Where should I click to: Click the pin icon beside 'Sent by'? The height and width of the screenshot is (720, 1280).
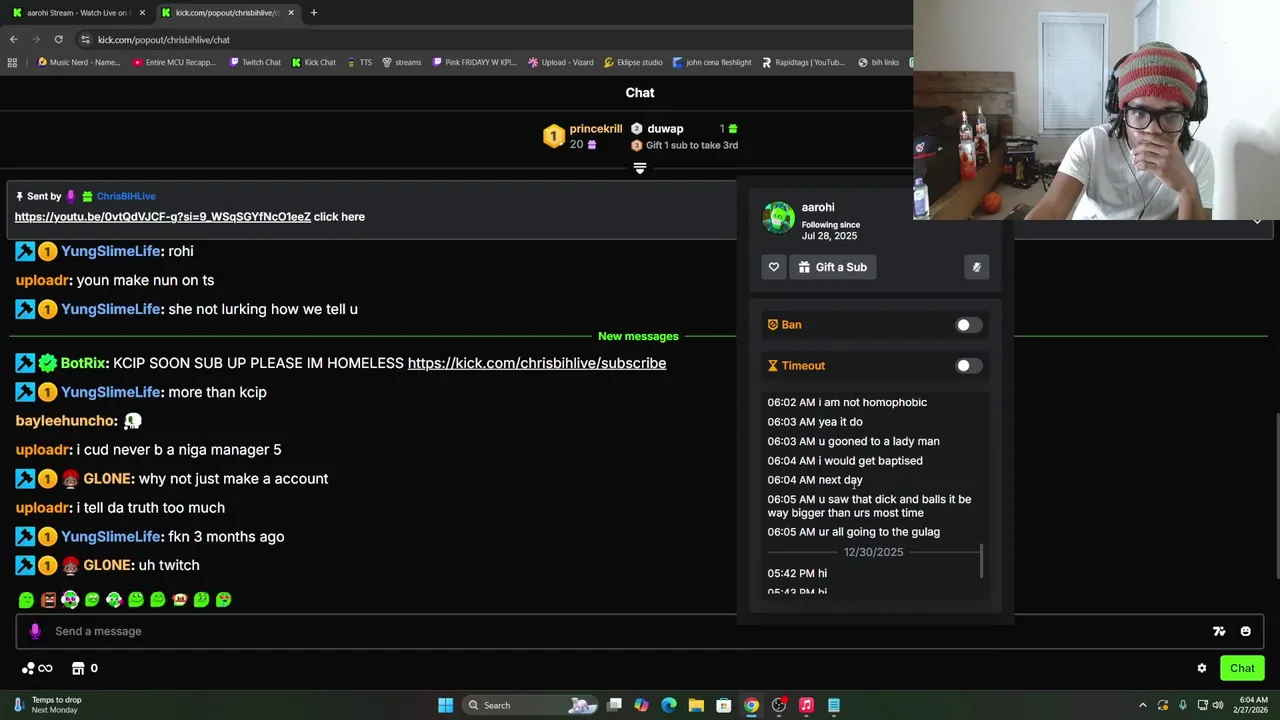(19, 196)
